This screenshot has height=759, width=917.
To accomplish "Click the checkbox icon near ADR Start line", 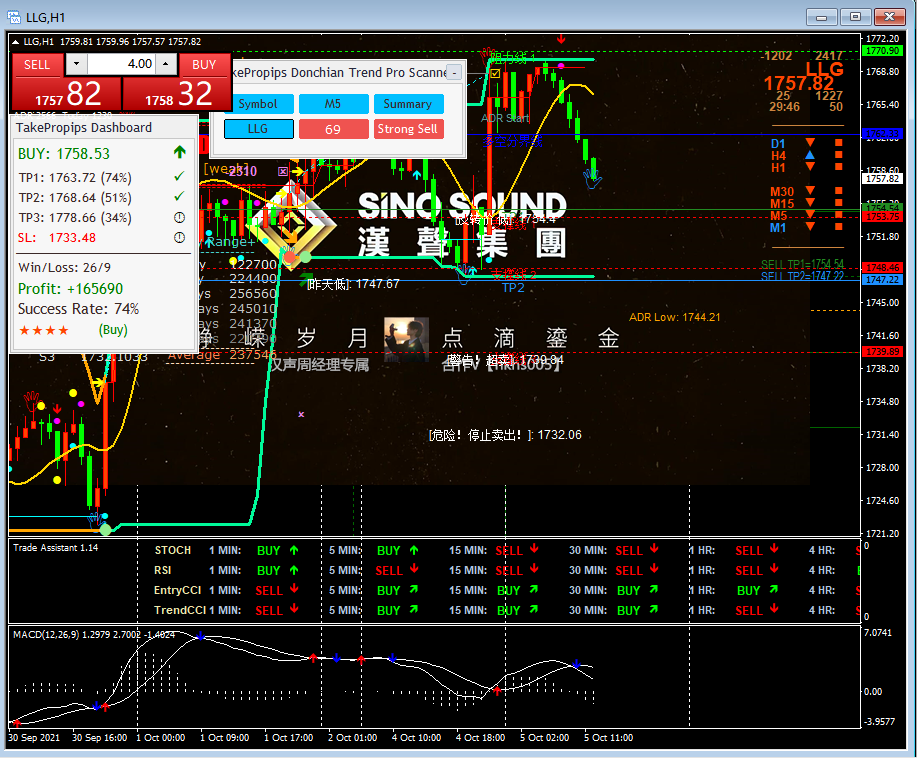I will click(495, 74).
